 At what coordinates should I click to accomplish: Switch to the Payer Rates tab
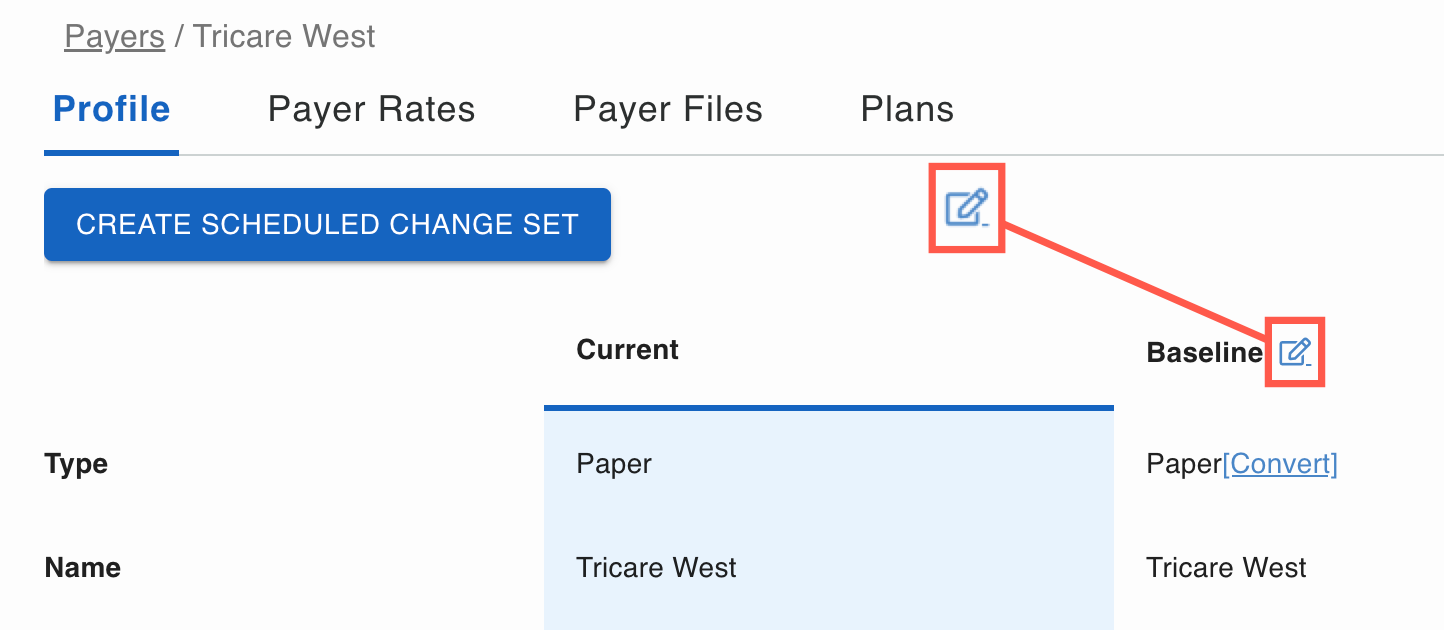point(371,109)
